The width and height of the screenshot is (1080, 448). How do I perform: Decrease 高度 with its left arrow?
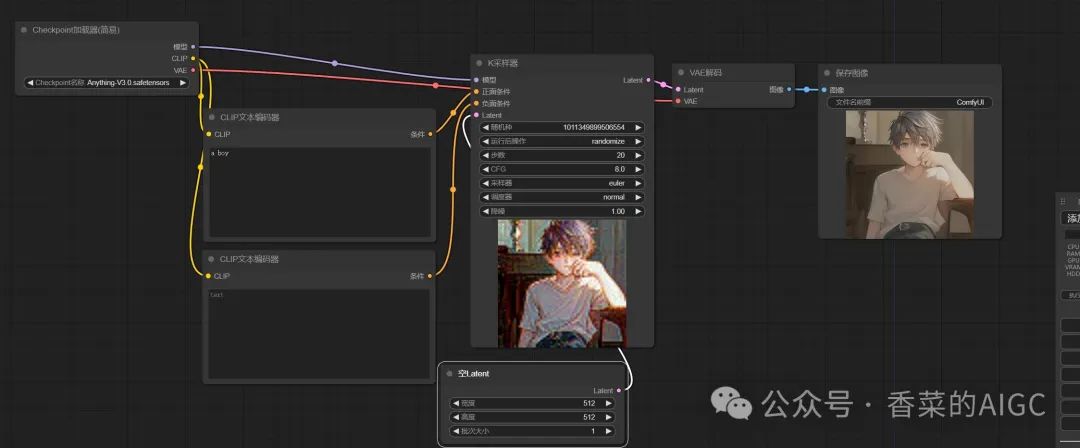tap(455, 417)
